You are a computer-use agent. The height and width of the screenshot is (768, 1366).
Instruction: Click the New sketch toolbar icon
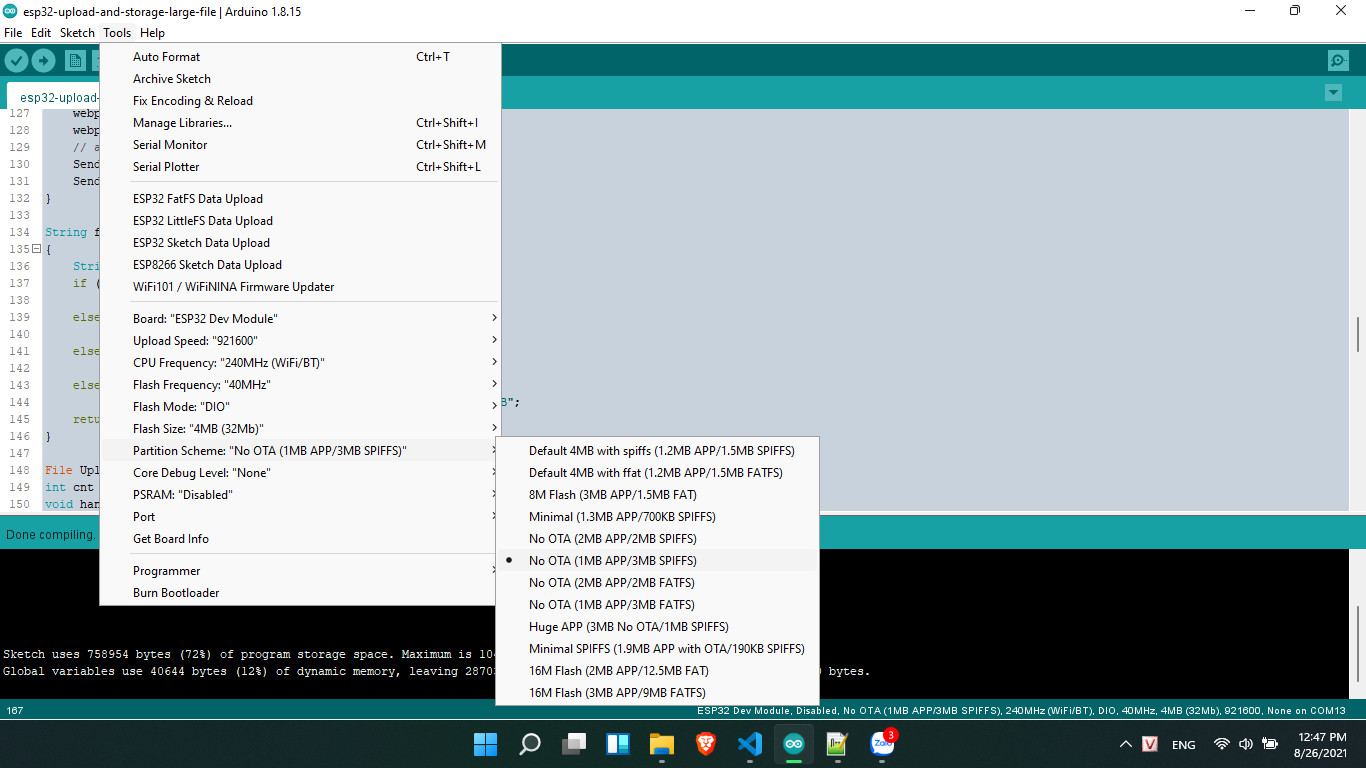(75, 60)
